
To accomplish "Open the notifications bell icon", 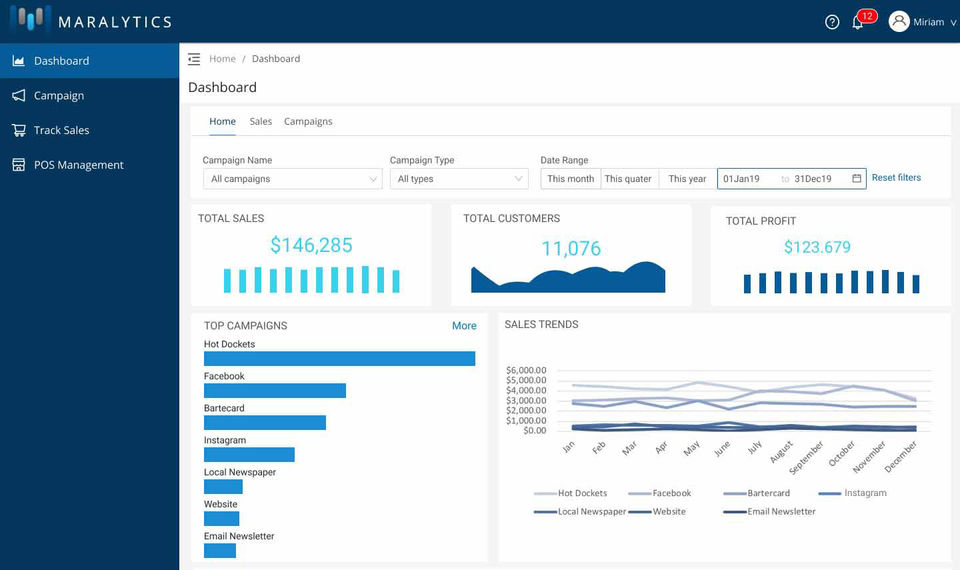I will 857,22.
